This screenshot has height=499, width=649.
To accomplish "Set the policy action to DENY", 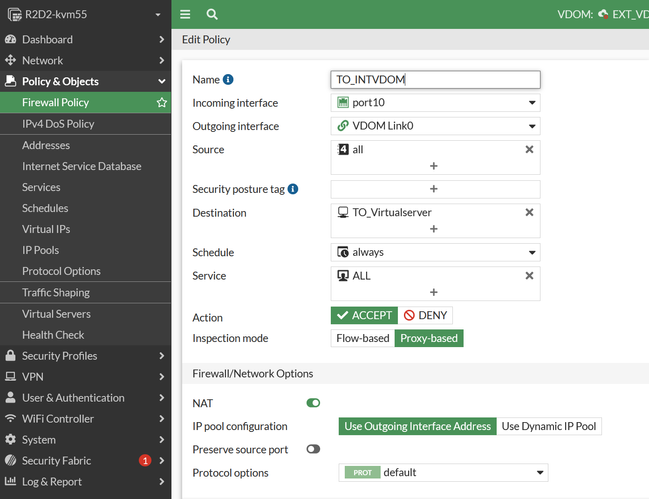I will pos(425,315).
